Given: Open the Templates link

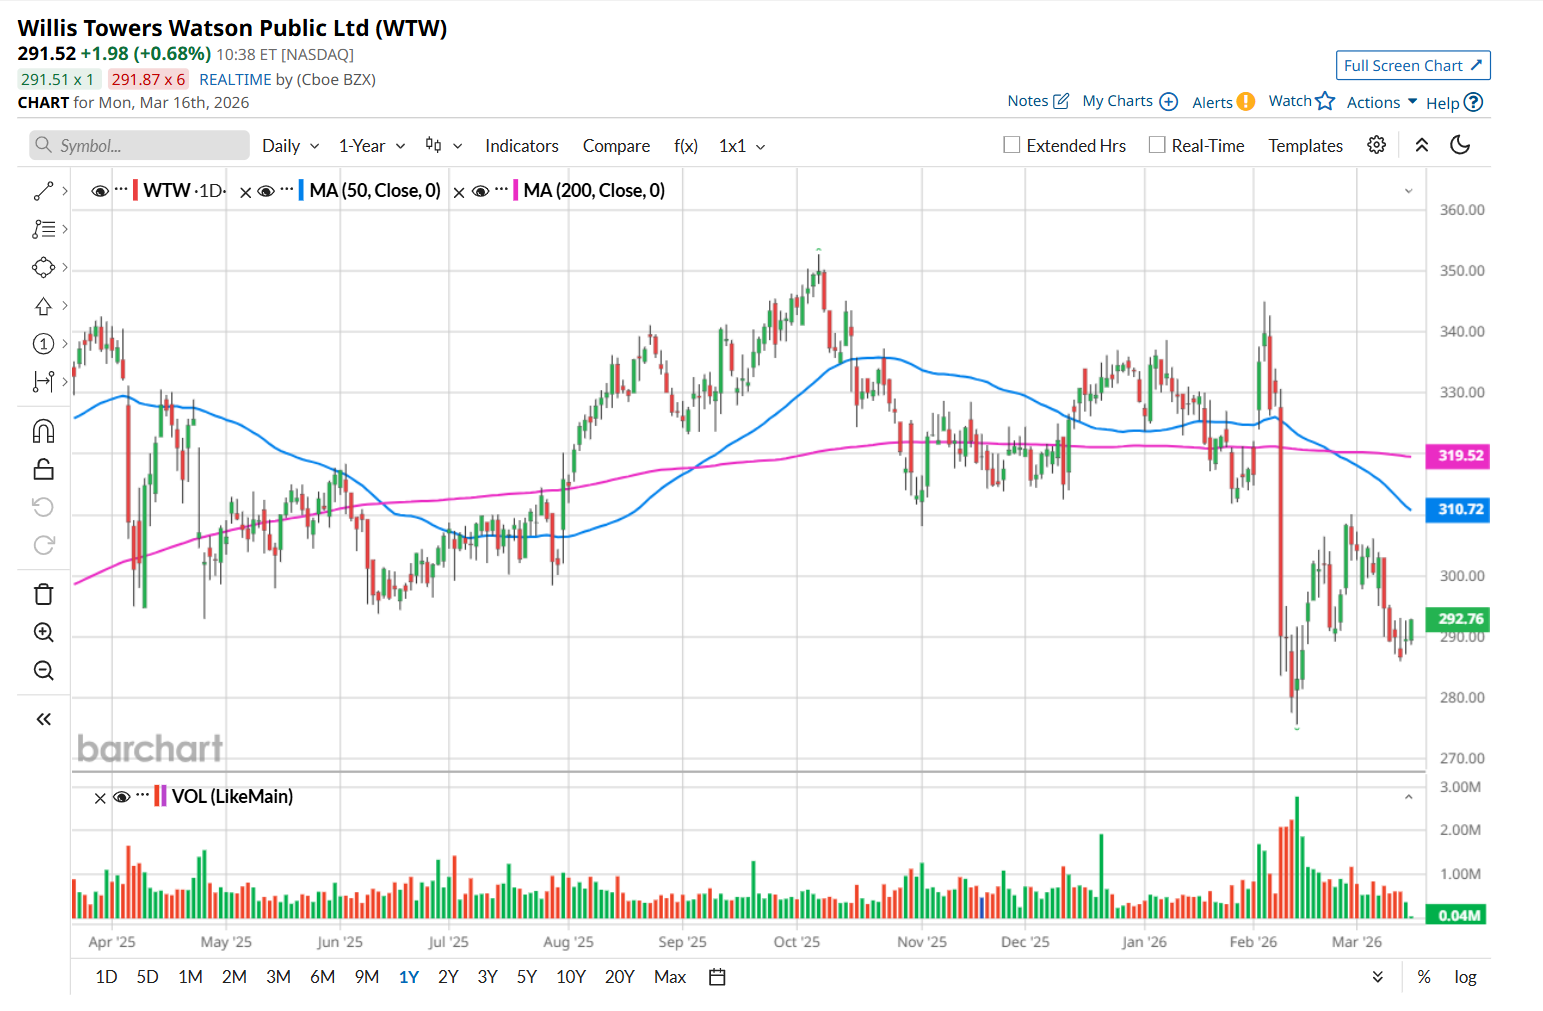Looking at the screenshot, I should click(1305, 146).
